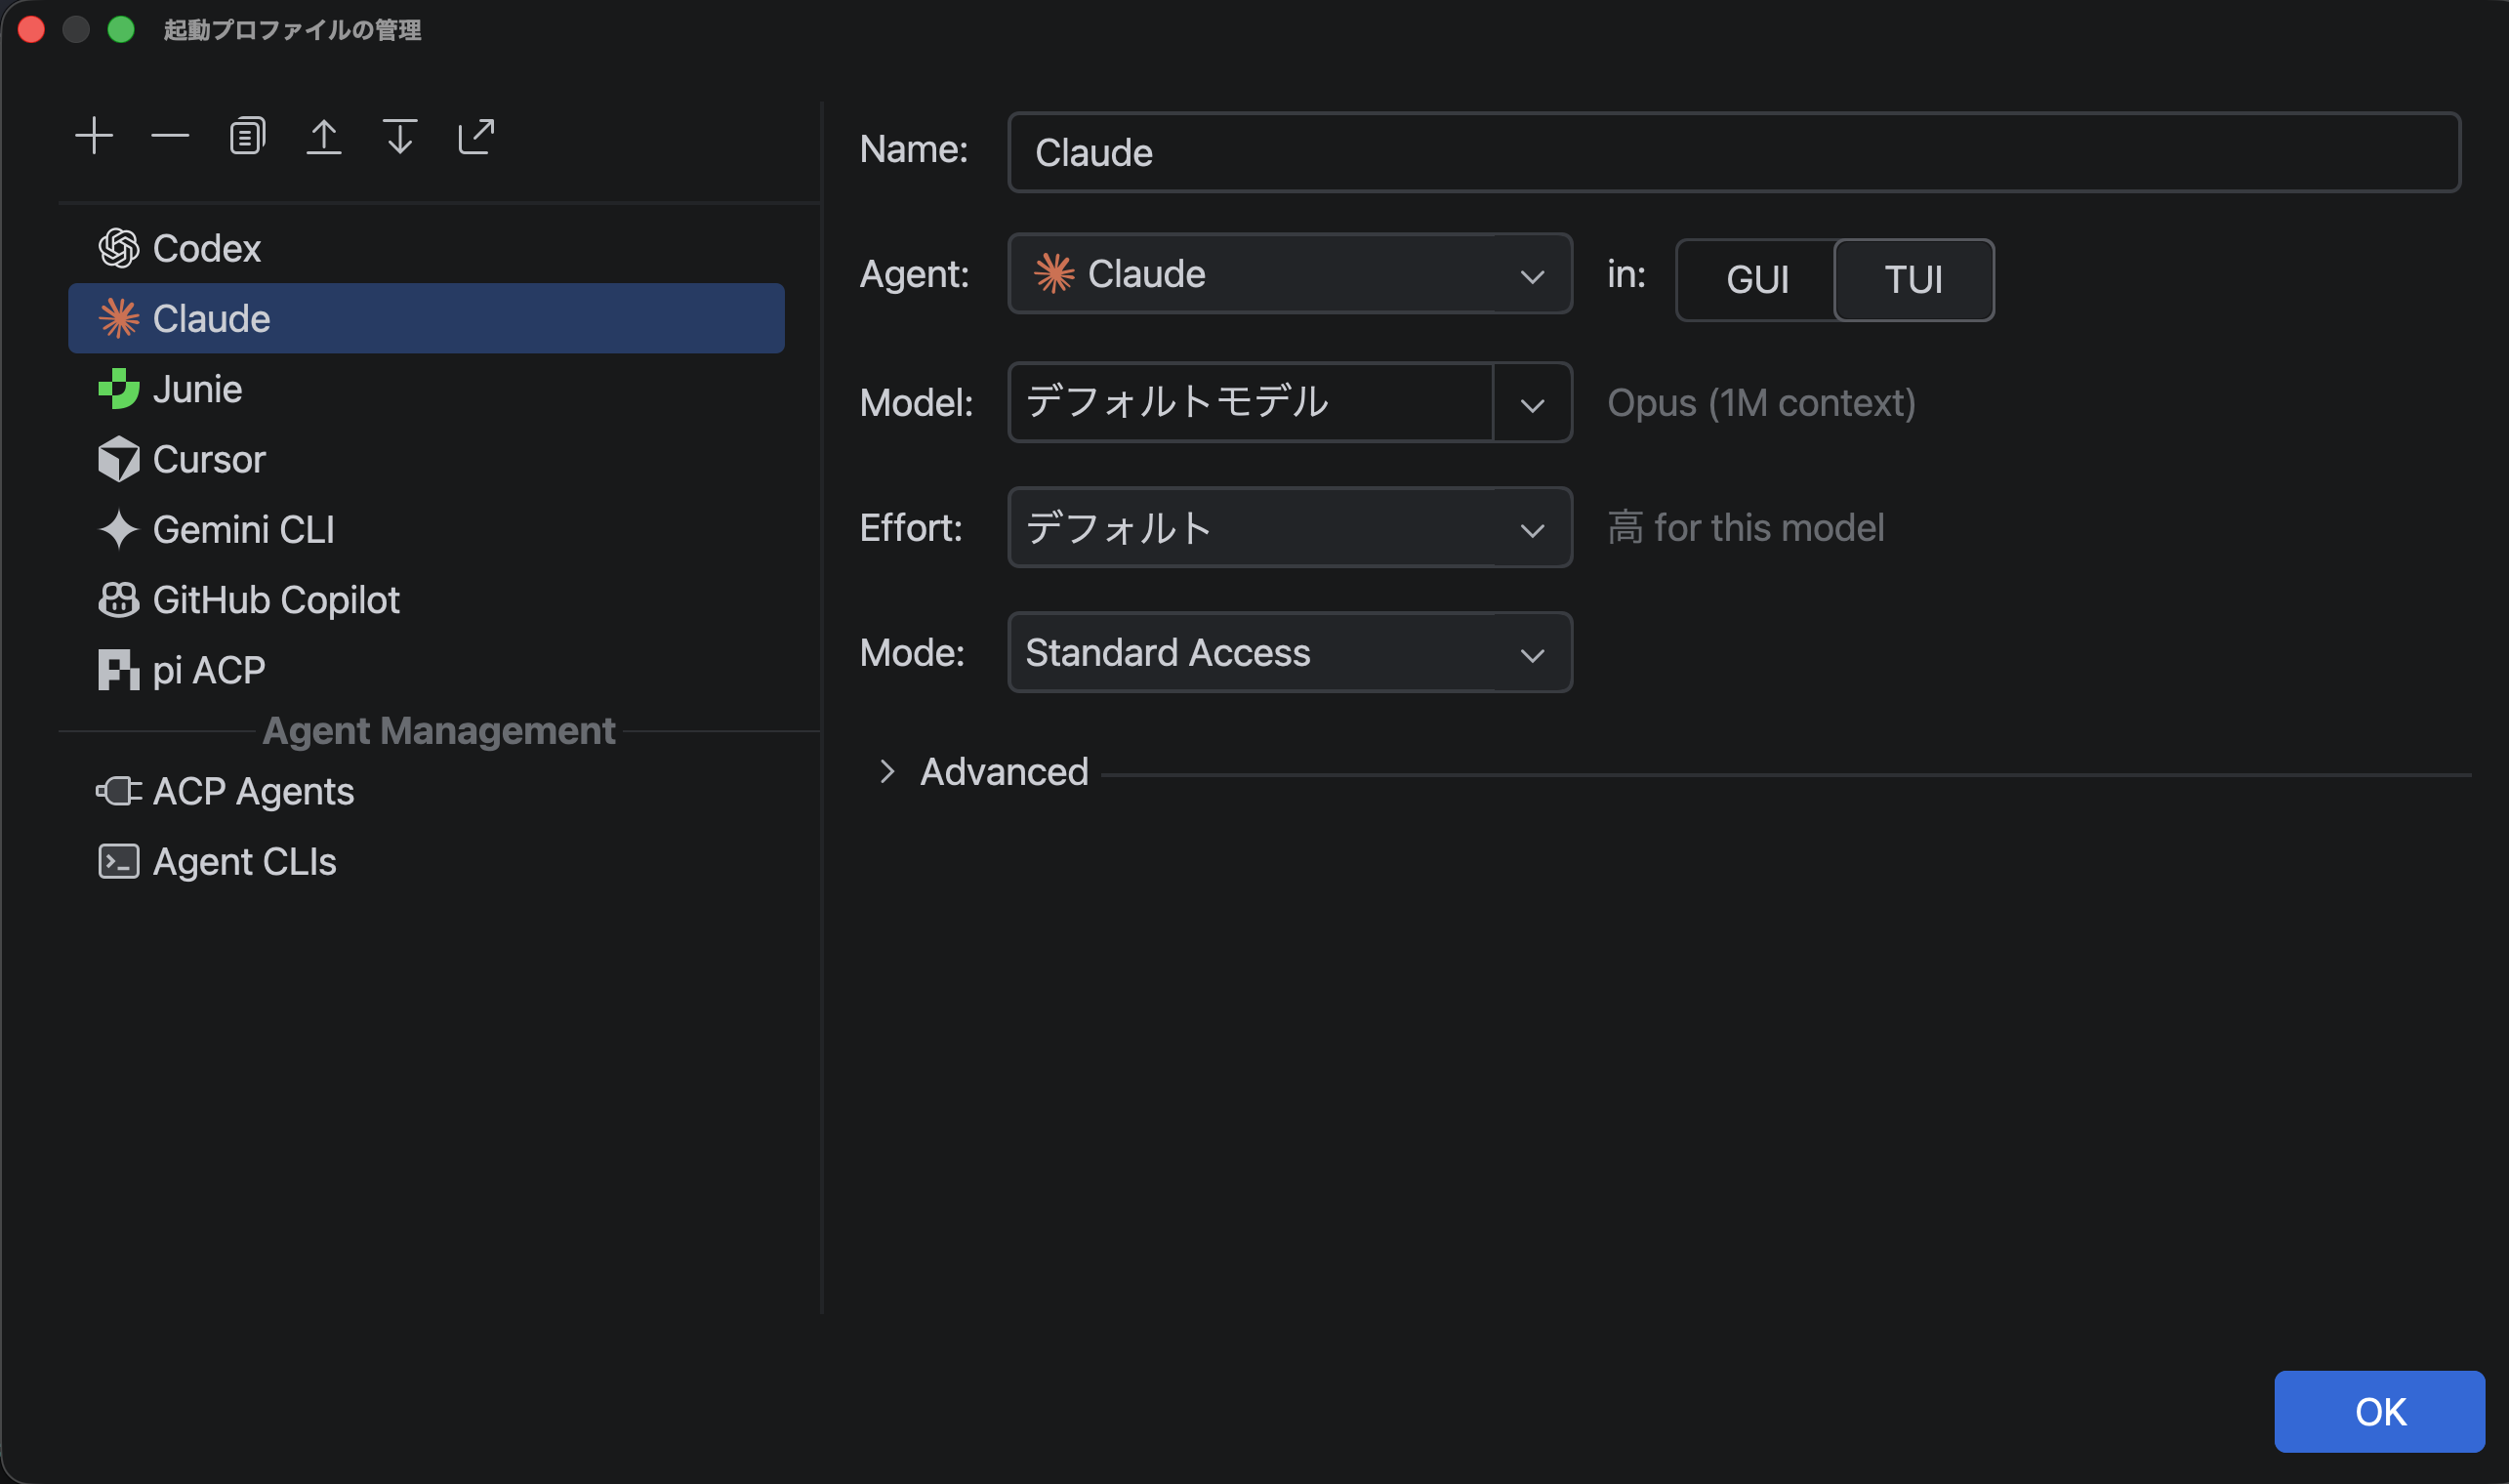Open Agent CLIs management
This screenshot has width=2509, height=1484.
click(426, 862)
